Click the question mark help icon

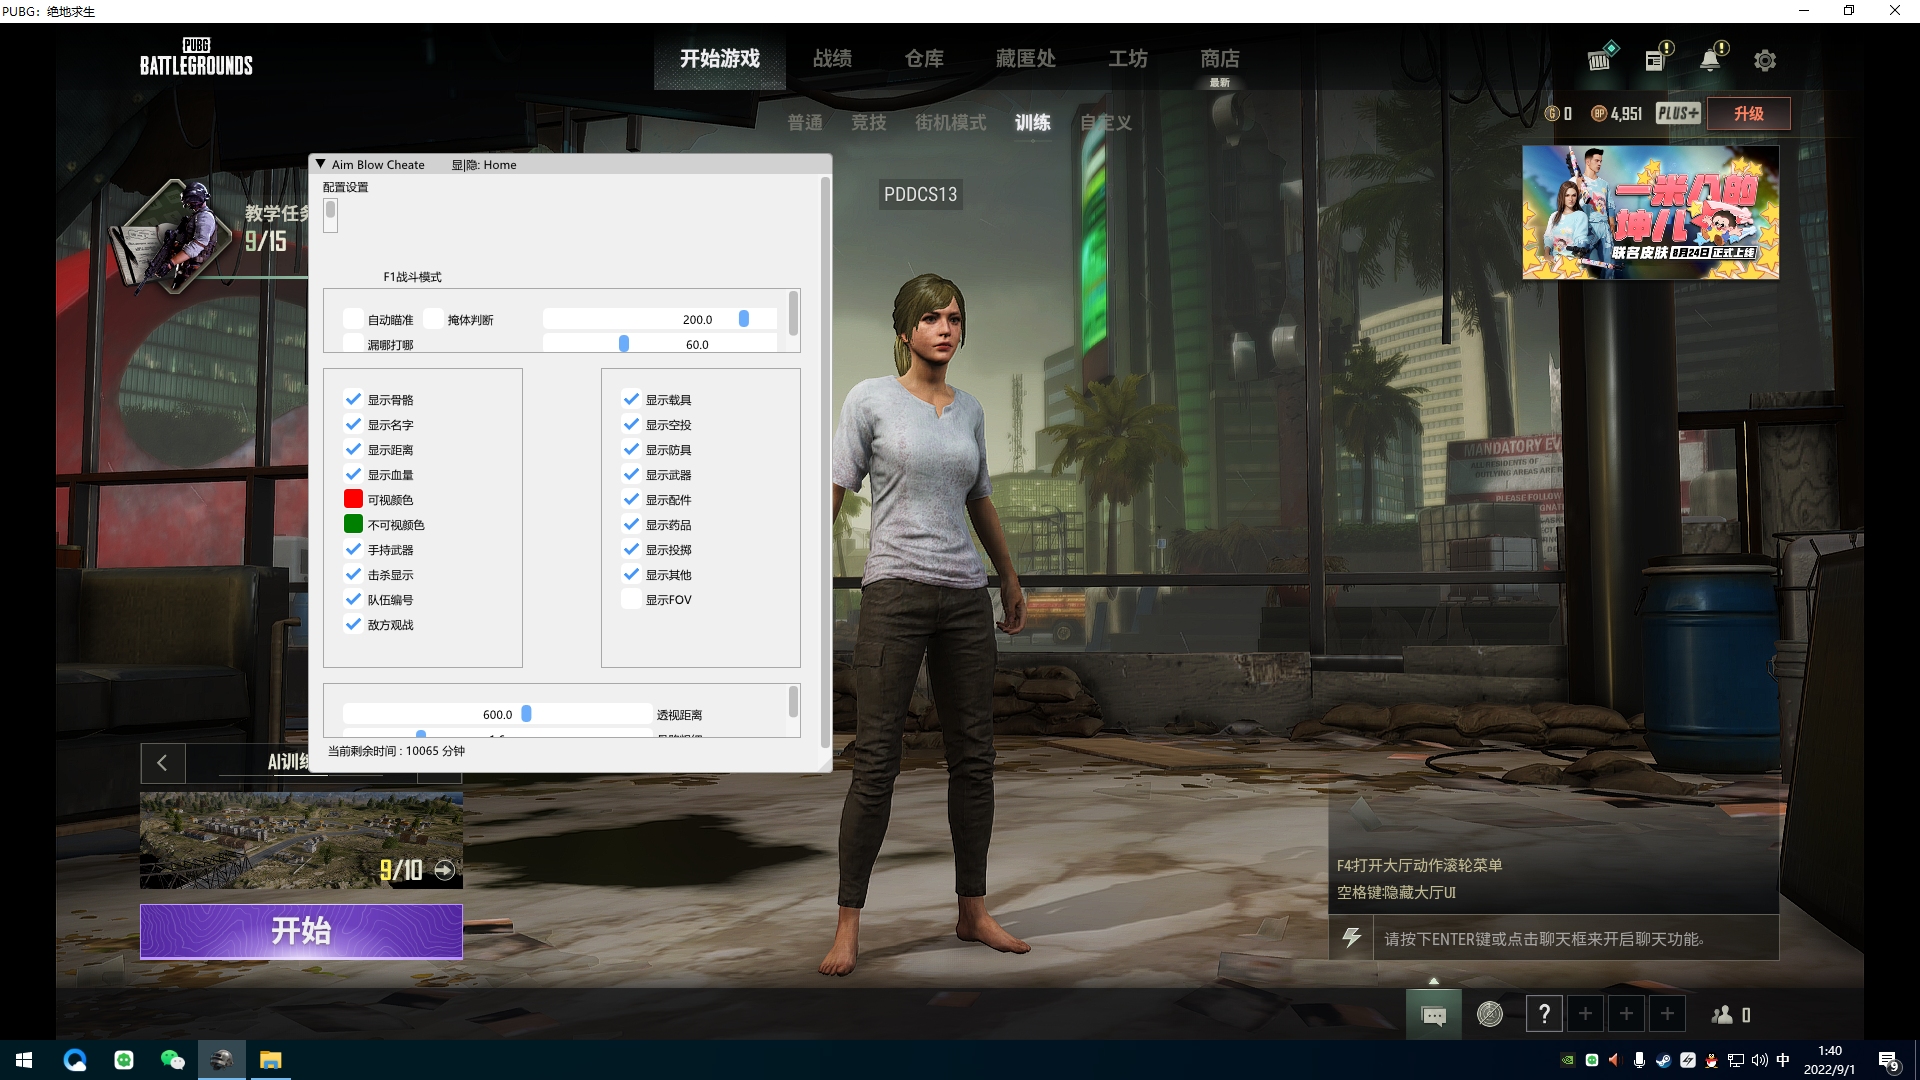pos(1544,1015)
